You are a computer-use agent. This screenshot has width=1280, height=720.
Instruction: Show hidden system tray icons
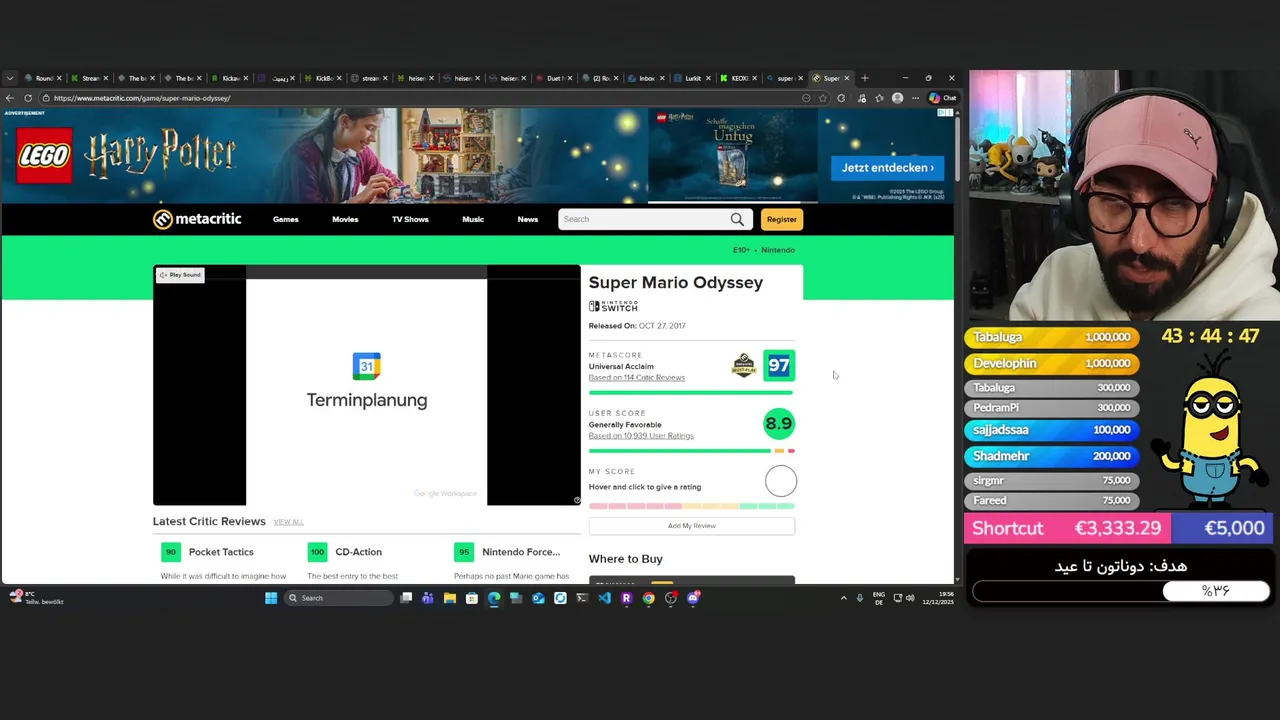843,598
